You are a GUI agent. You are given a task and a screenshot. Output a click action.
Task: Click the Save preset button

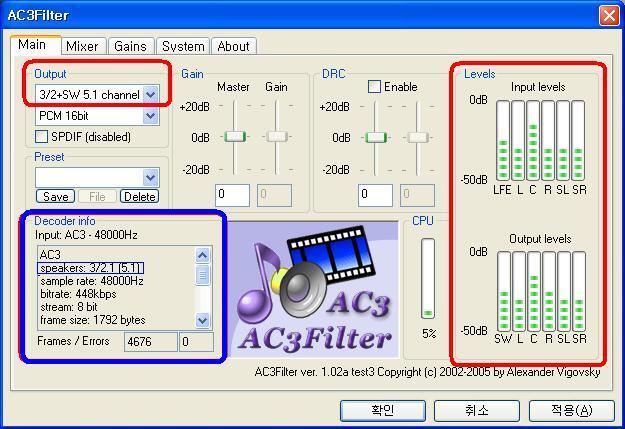click(x=55, y=197)
